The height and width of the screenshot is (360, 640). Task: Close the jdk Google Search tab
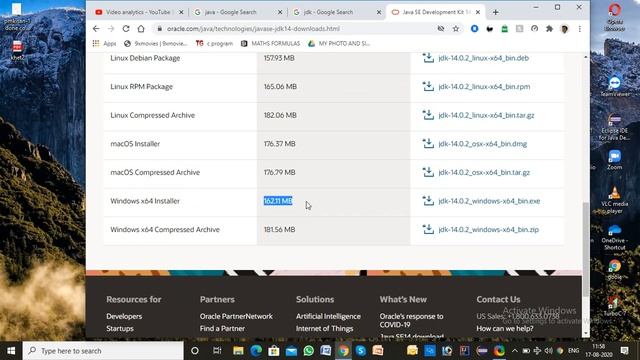[x=379, y=12]
